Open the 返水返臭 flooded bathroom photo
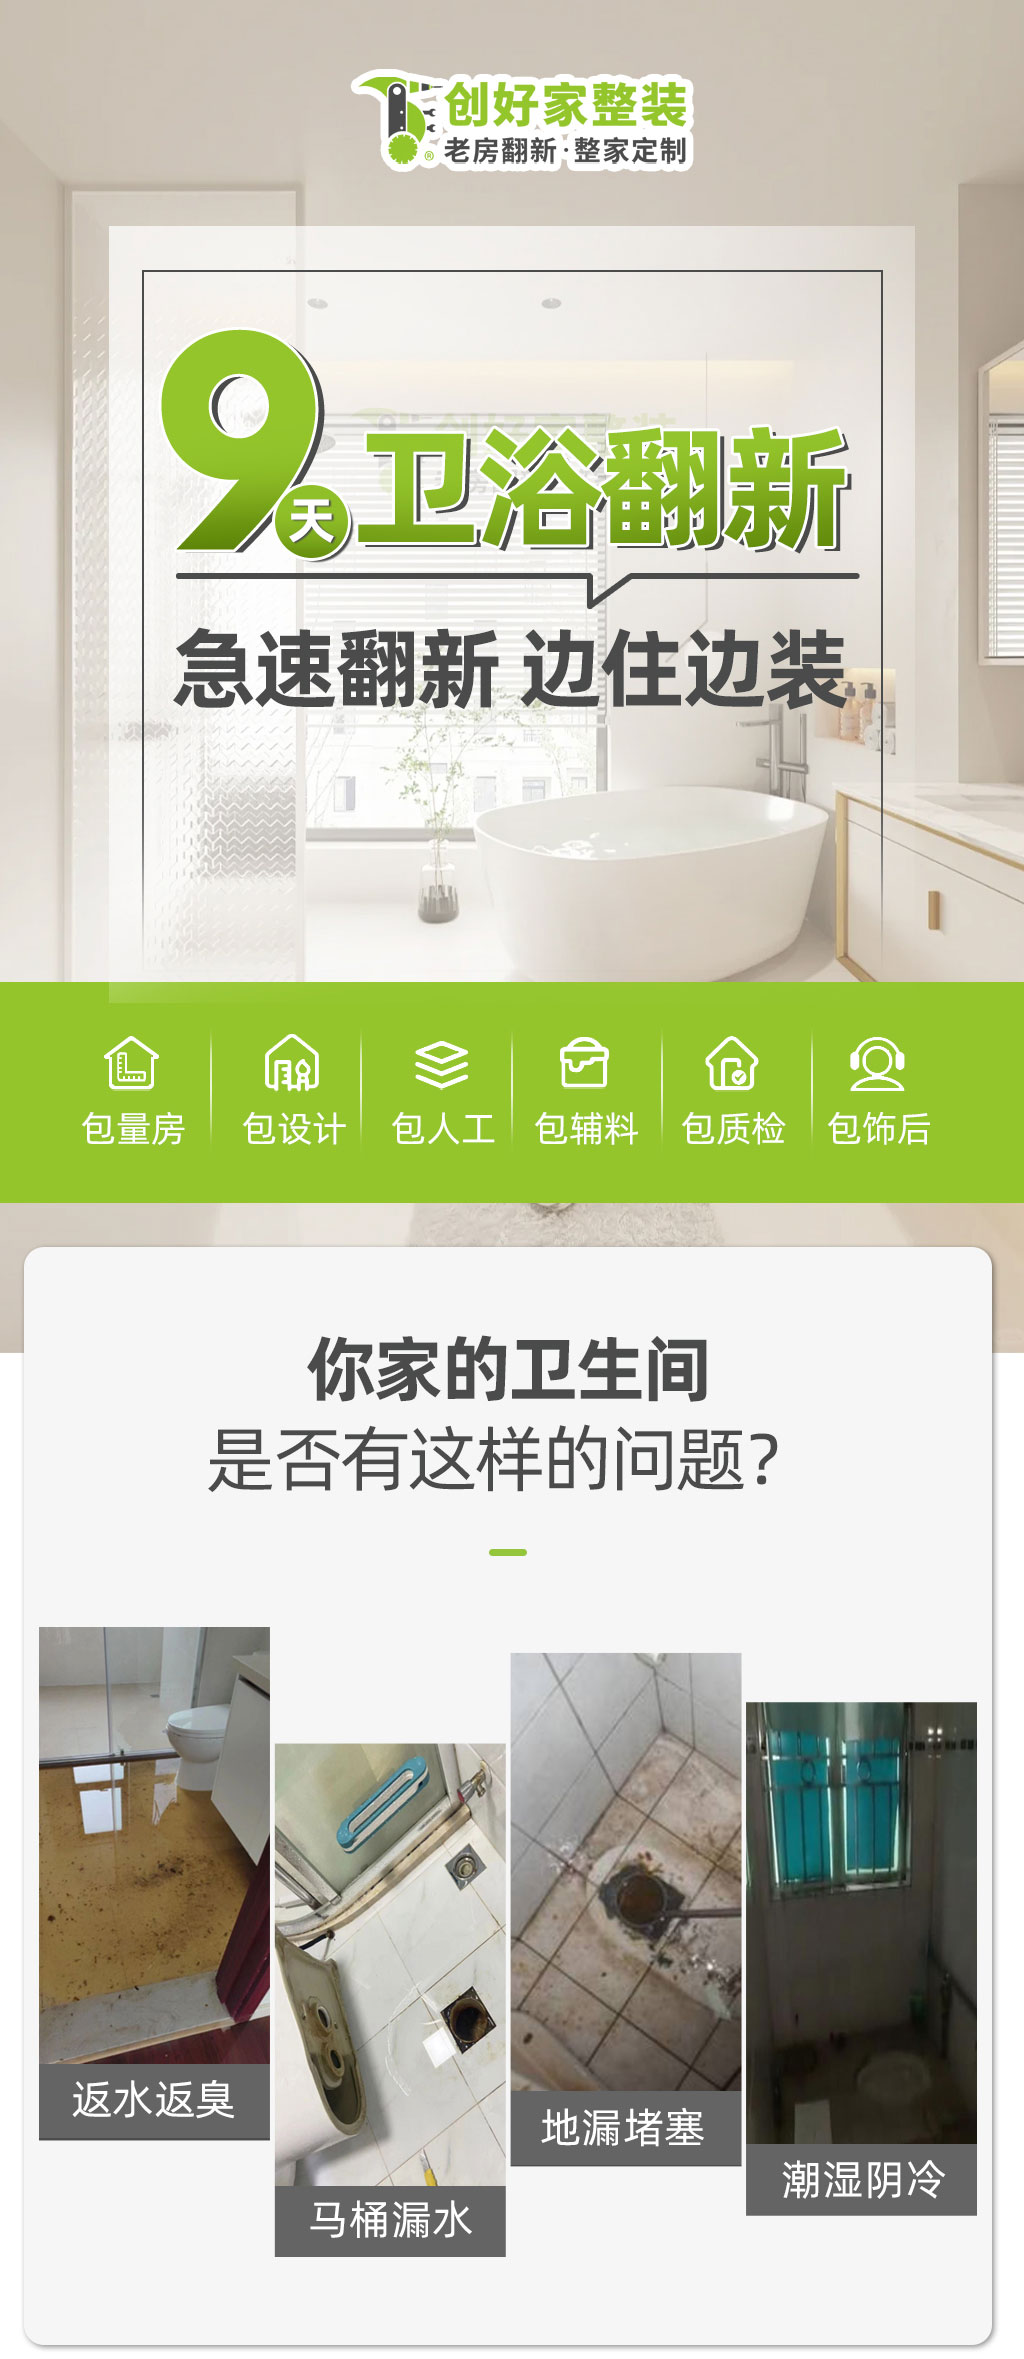 (154, 1844)
